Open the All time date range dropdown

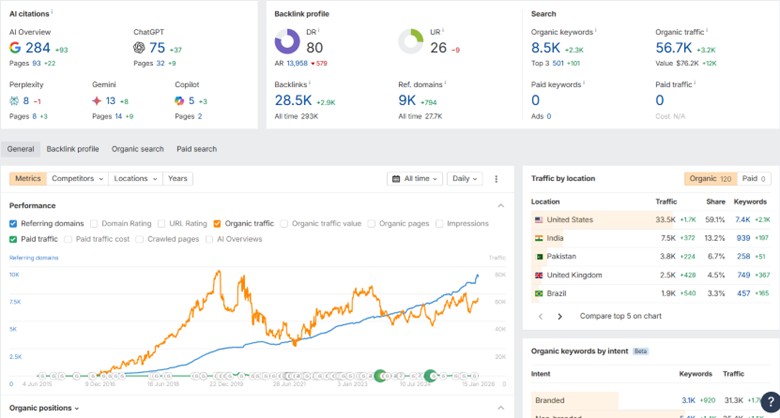tap(414, 179)
